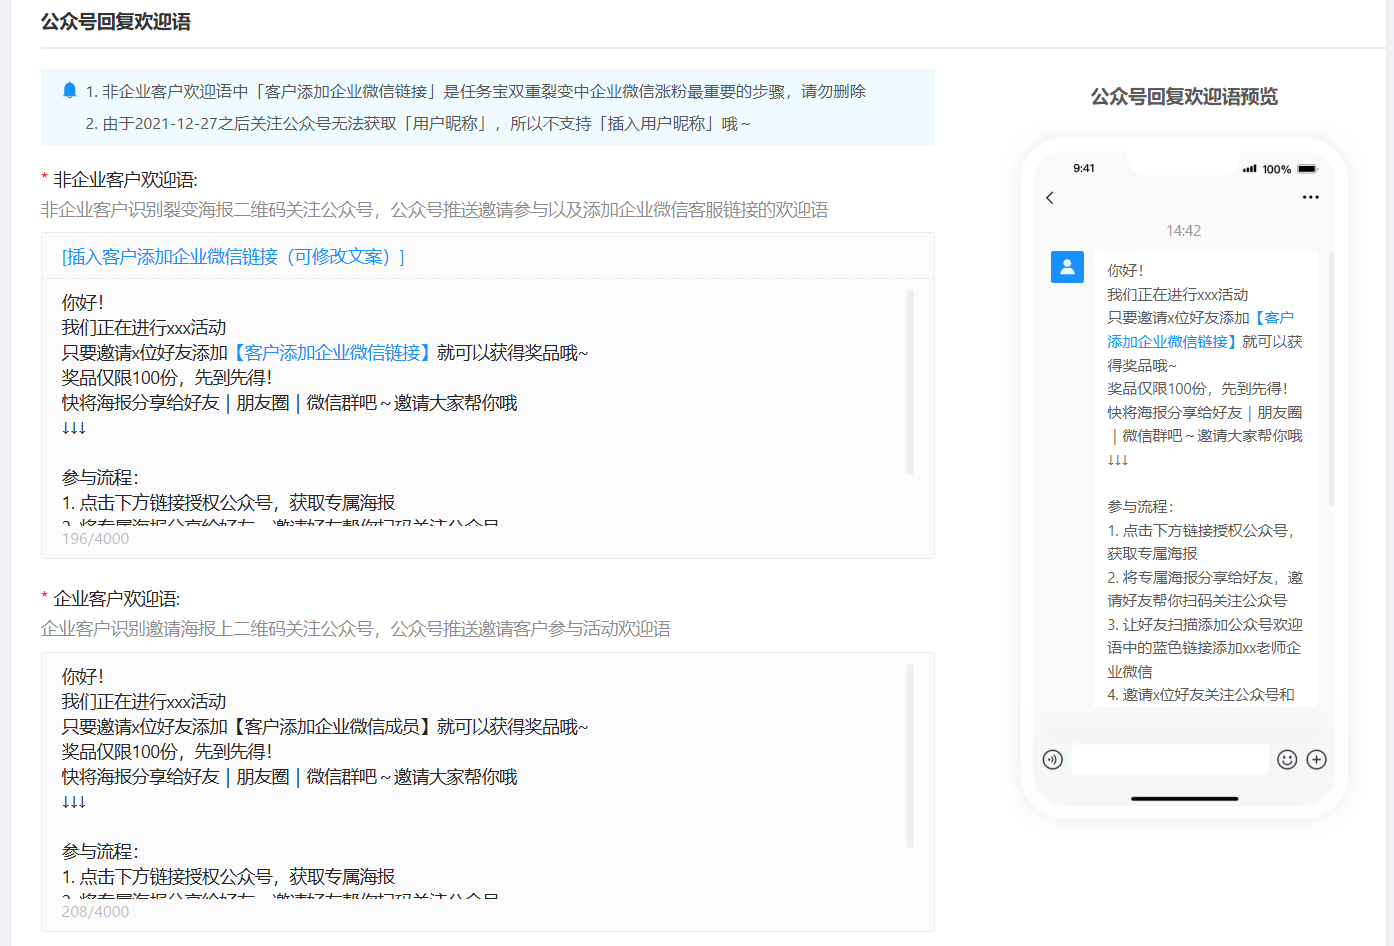Click the plus icon in phone preview
This screenshot has height=946, width=1394.
pyautogui.click(x=1317, y=760)
